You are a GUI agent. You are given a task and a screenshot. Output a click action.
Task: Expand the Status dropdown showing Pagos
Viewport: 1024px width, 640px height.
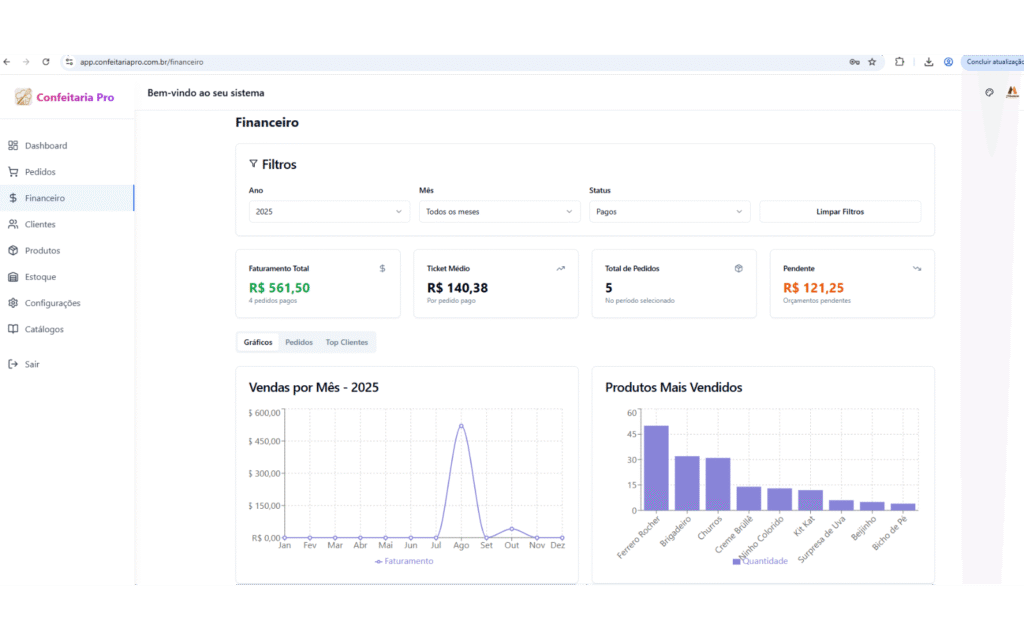click(669, 212)
